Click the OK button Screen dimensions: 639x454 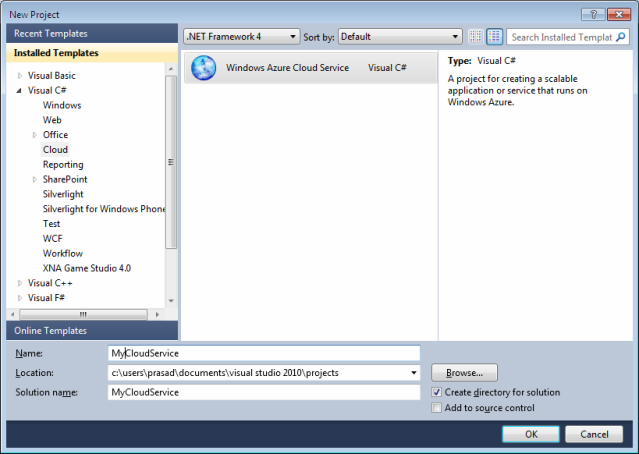531,434
